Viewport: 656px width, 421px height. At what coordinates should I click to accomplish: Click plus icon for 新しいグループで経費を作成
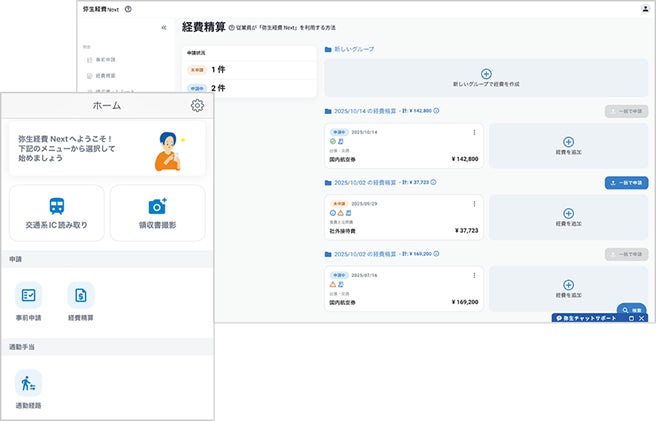486,74
